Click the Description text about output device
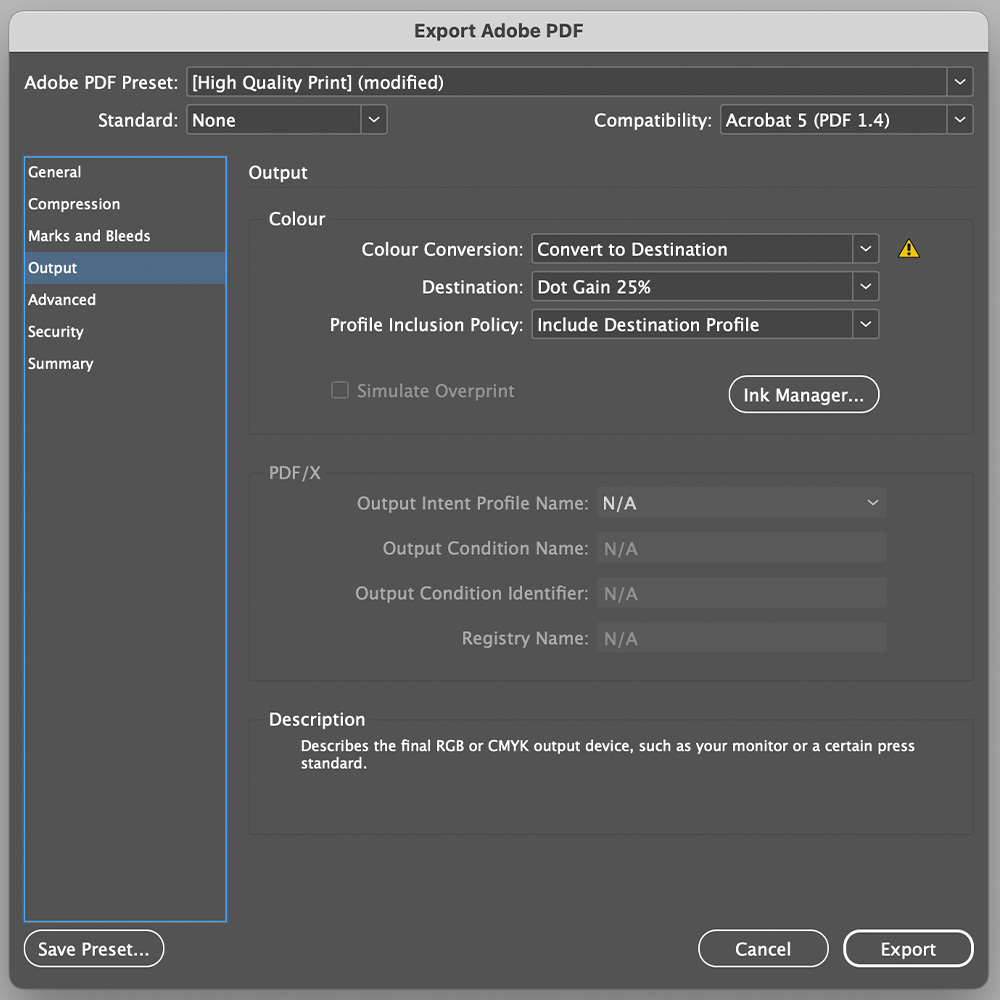The height and width of the screenshot is (1000, 1000). point(607,754)
